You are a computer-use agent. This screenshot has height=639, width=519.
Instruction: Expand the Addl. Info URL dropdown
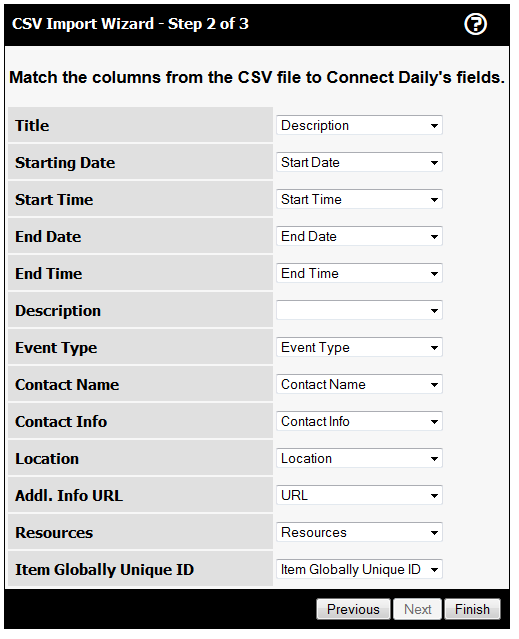[x=359, y=496]
